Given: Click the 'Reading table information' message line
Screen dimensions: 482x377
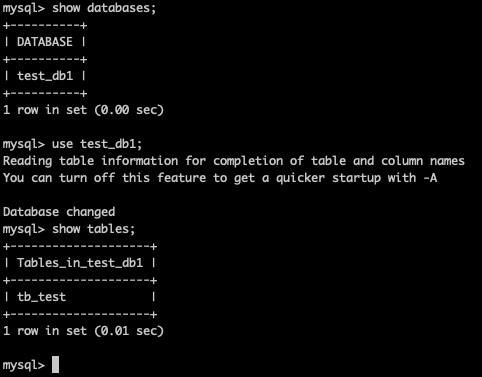Looking at the screenshot, I should [x=234, y=161].
